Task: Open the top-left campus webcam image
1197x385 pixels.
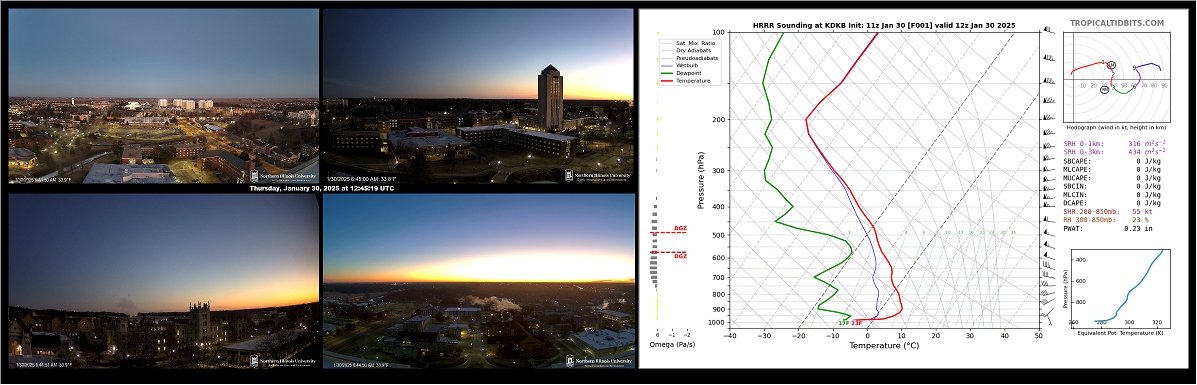Action: [163, 96]
